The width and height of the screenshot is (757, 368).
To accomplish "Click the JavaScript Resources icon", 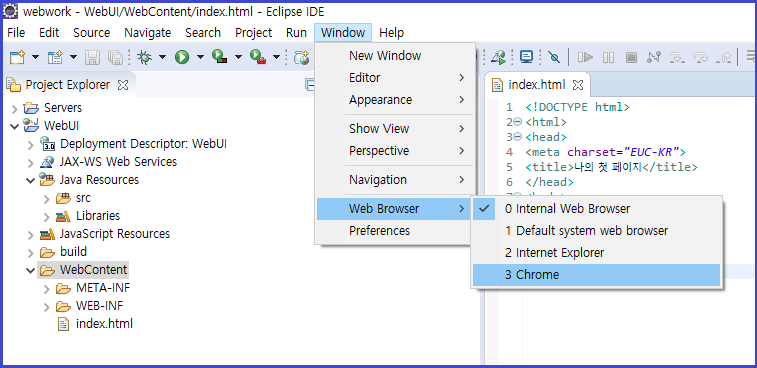I will tap(47, 234).
